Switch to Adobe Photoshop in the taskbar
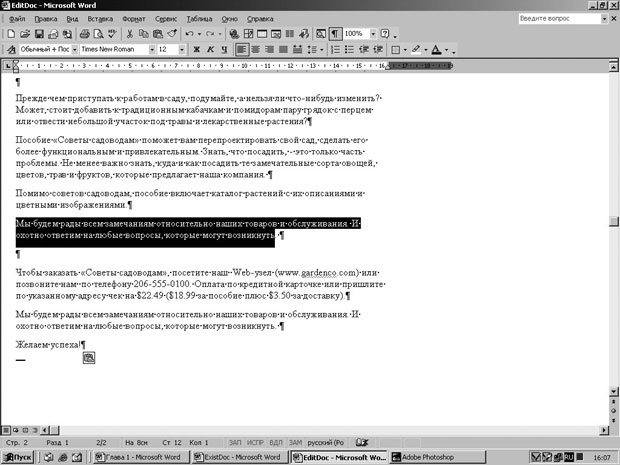This screenshot has width=620, height=465. click(437, 457)
